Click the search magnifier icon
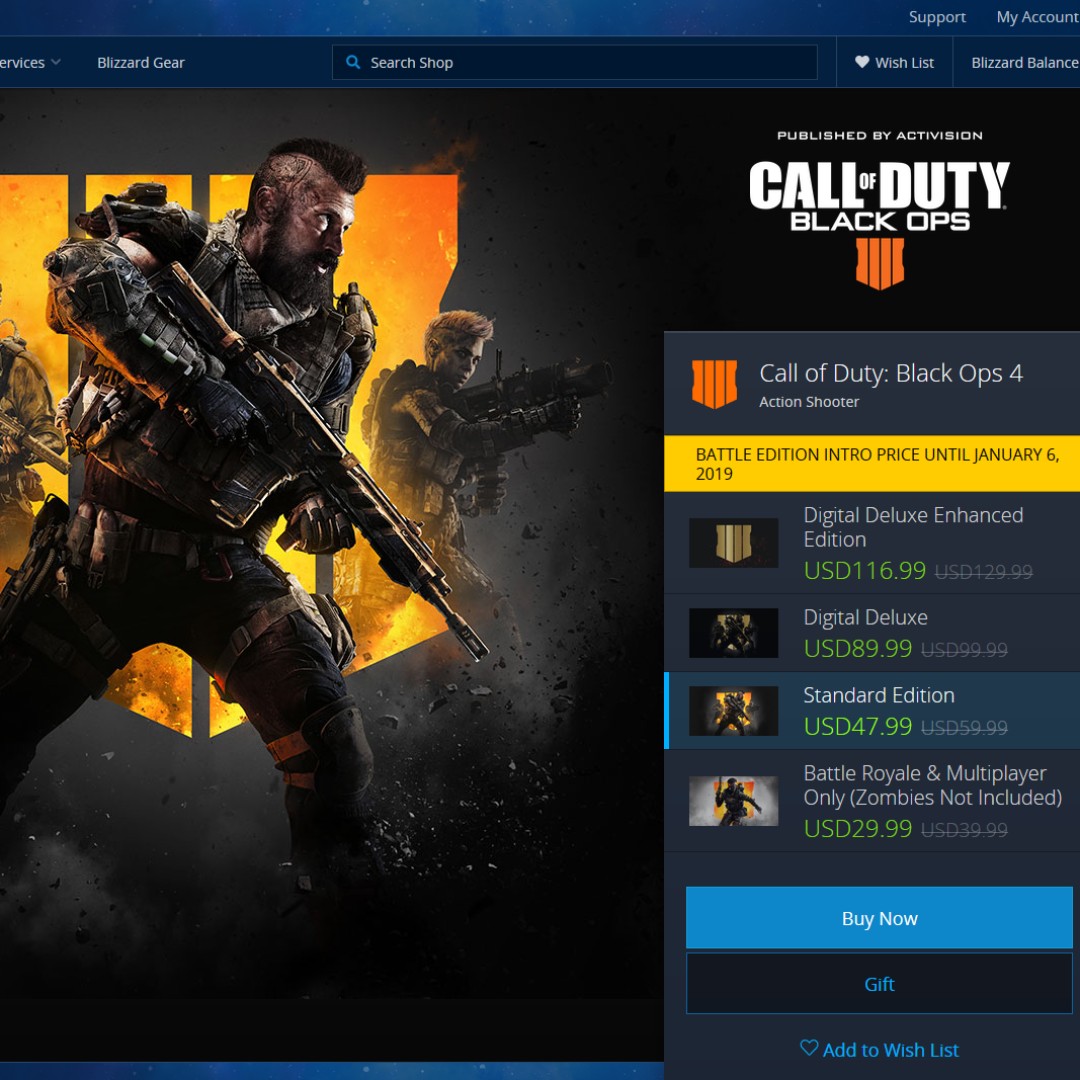The width and height of the screenshot is (1080, 1080). point(353,62)
